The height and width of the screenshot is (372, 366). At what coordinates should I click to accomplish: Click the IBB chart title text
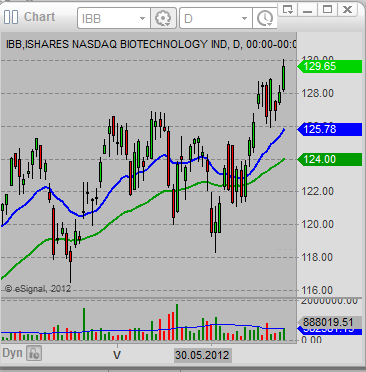151,44
